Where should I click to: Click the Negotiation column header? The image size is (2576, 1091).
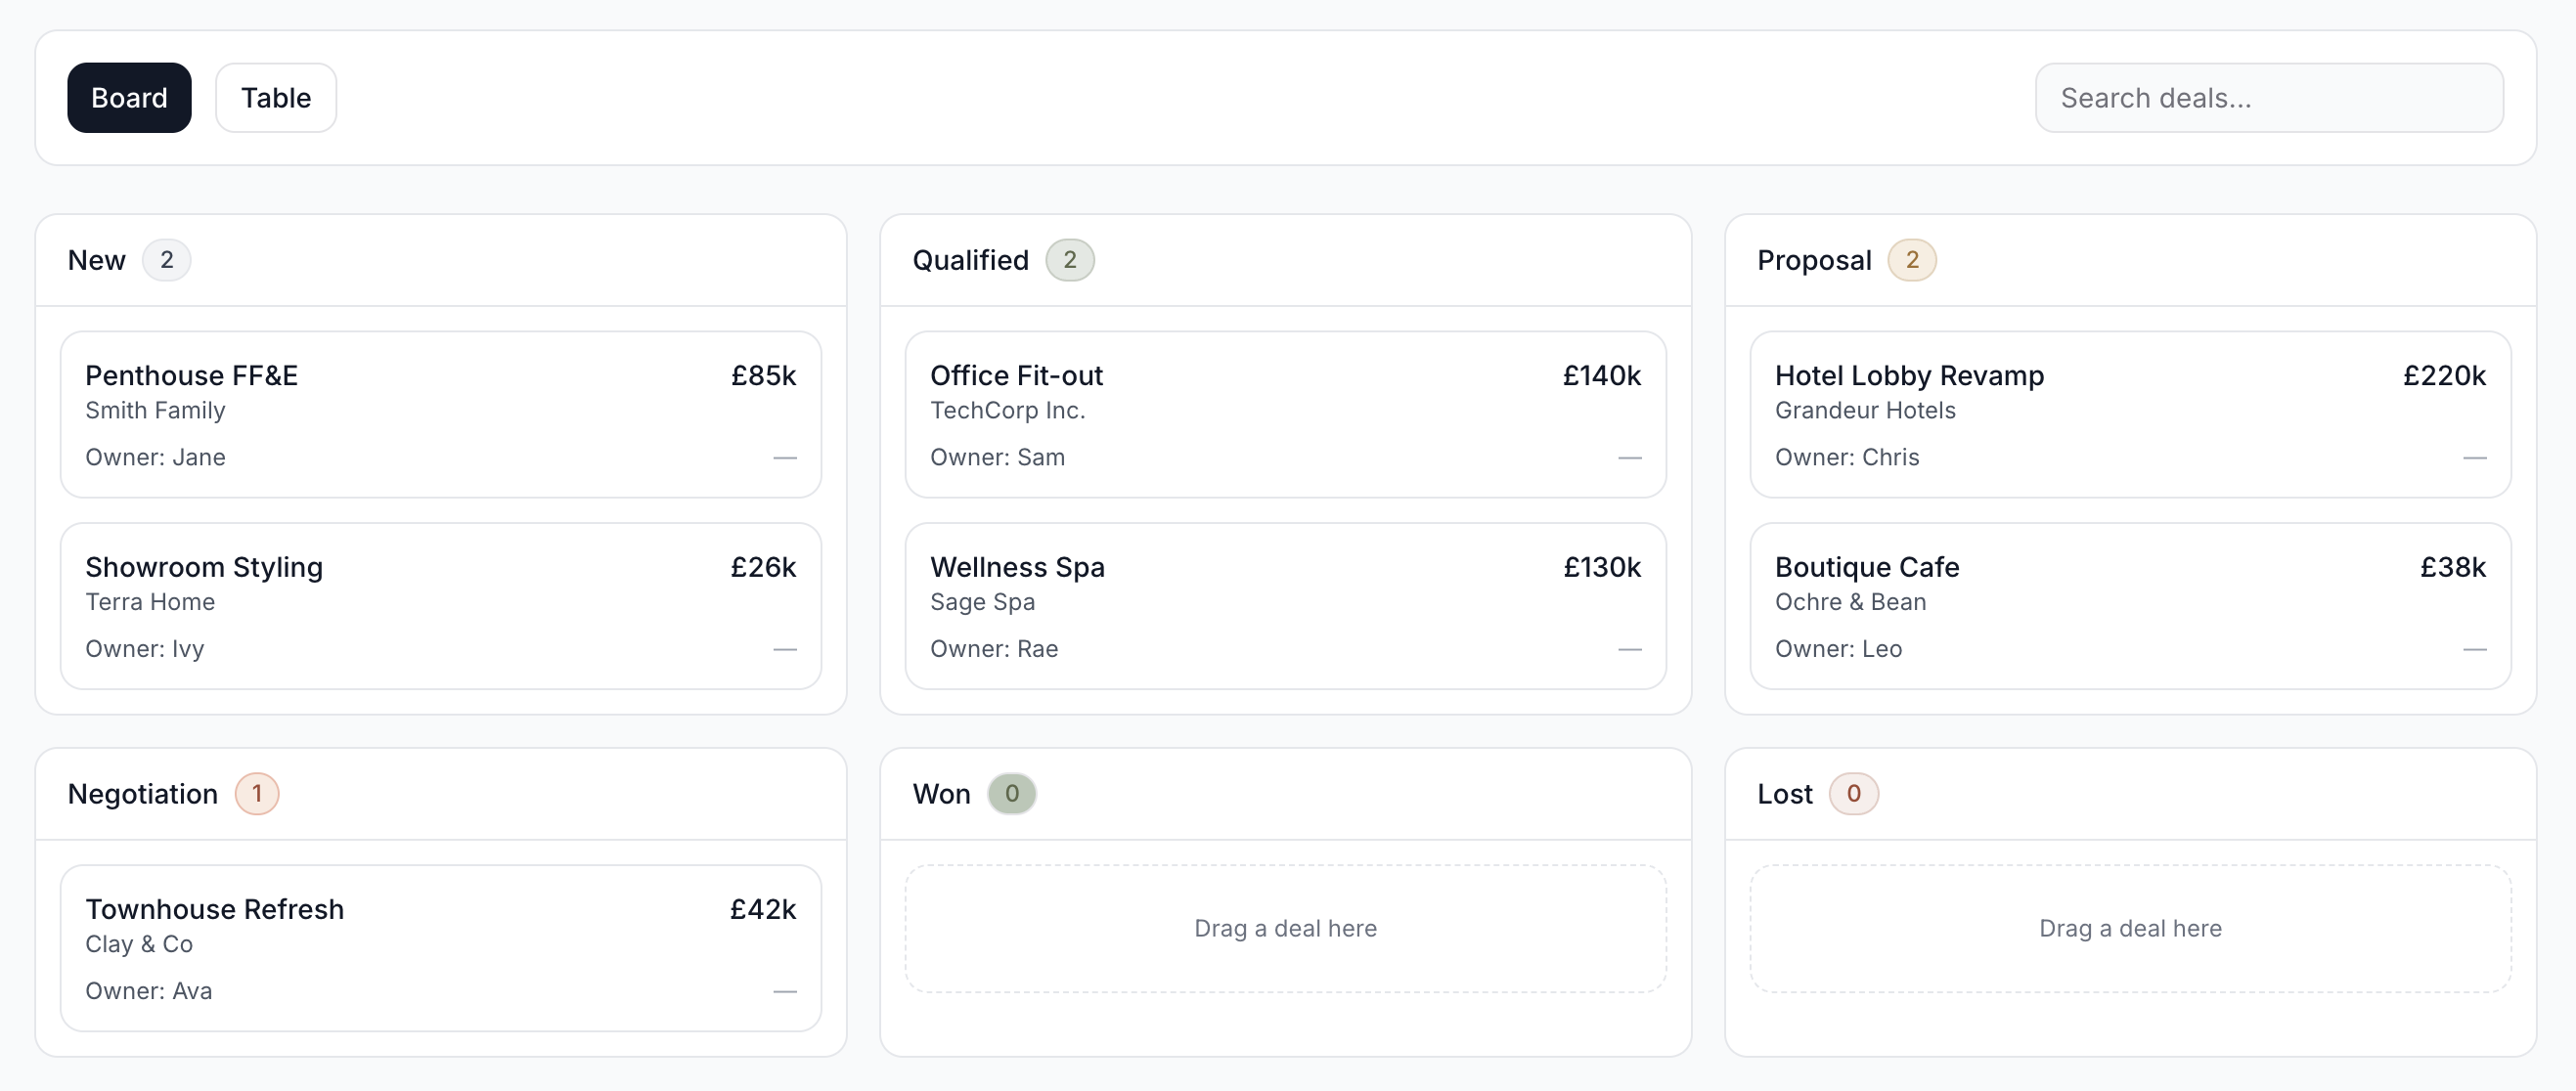[142, 793]
